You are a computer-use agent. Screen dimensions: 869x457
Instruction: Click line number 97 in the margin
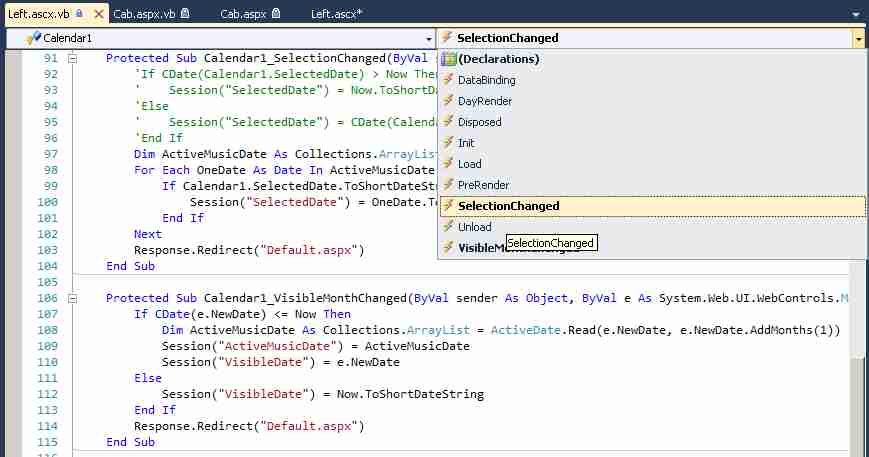tap(50, 154)
